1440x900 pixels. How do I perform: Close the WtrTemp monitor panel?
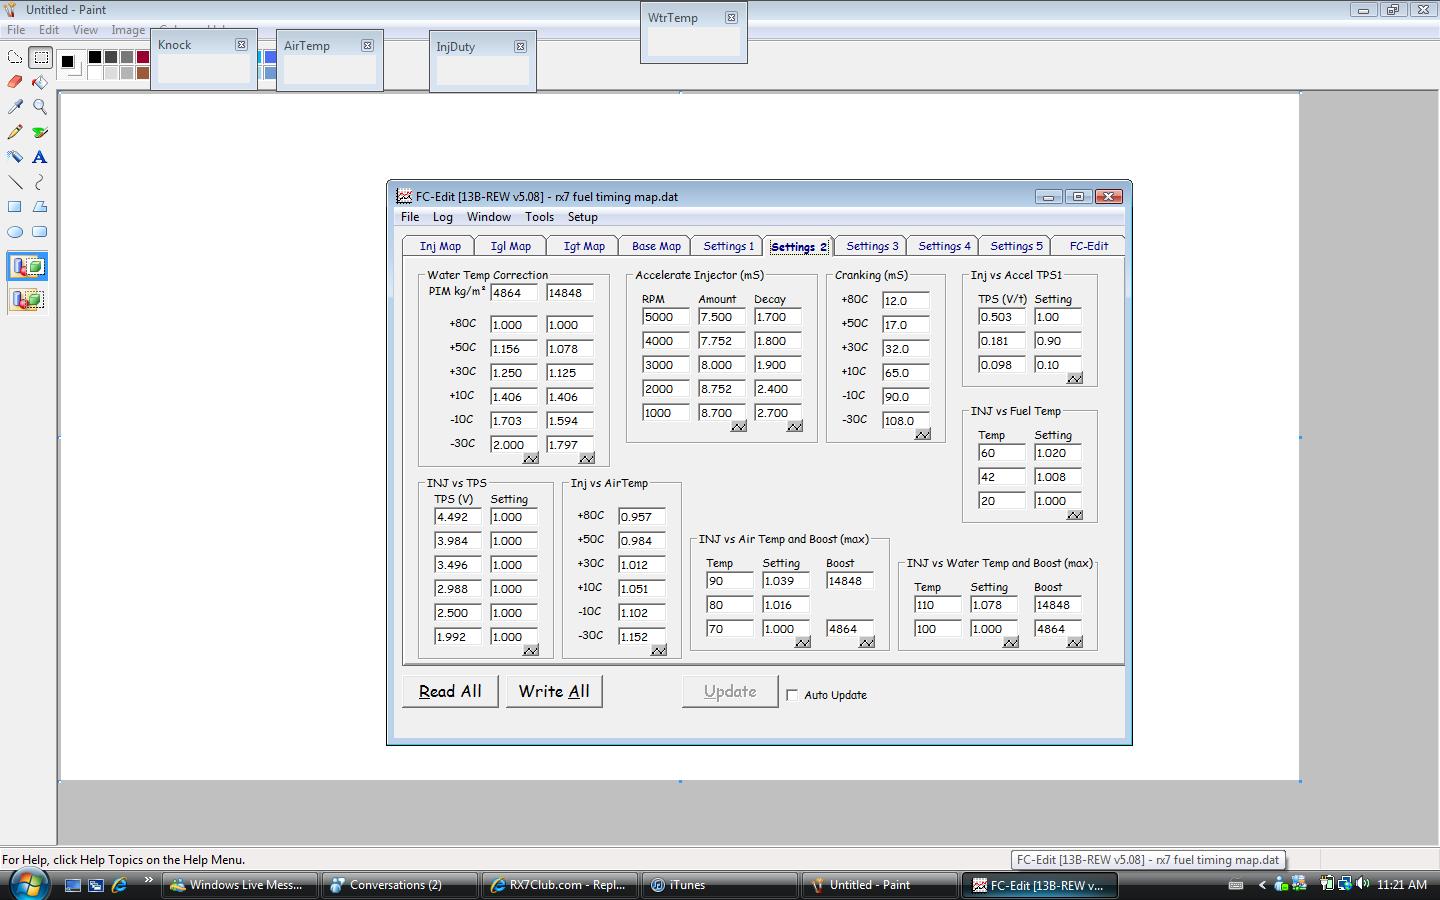click(x=731, y=18)
